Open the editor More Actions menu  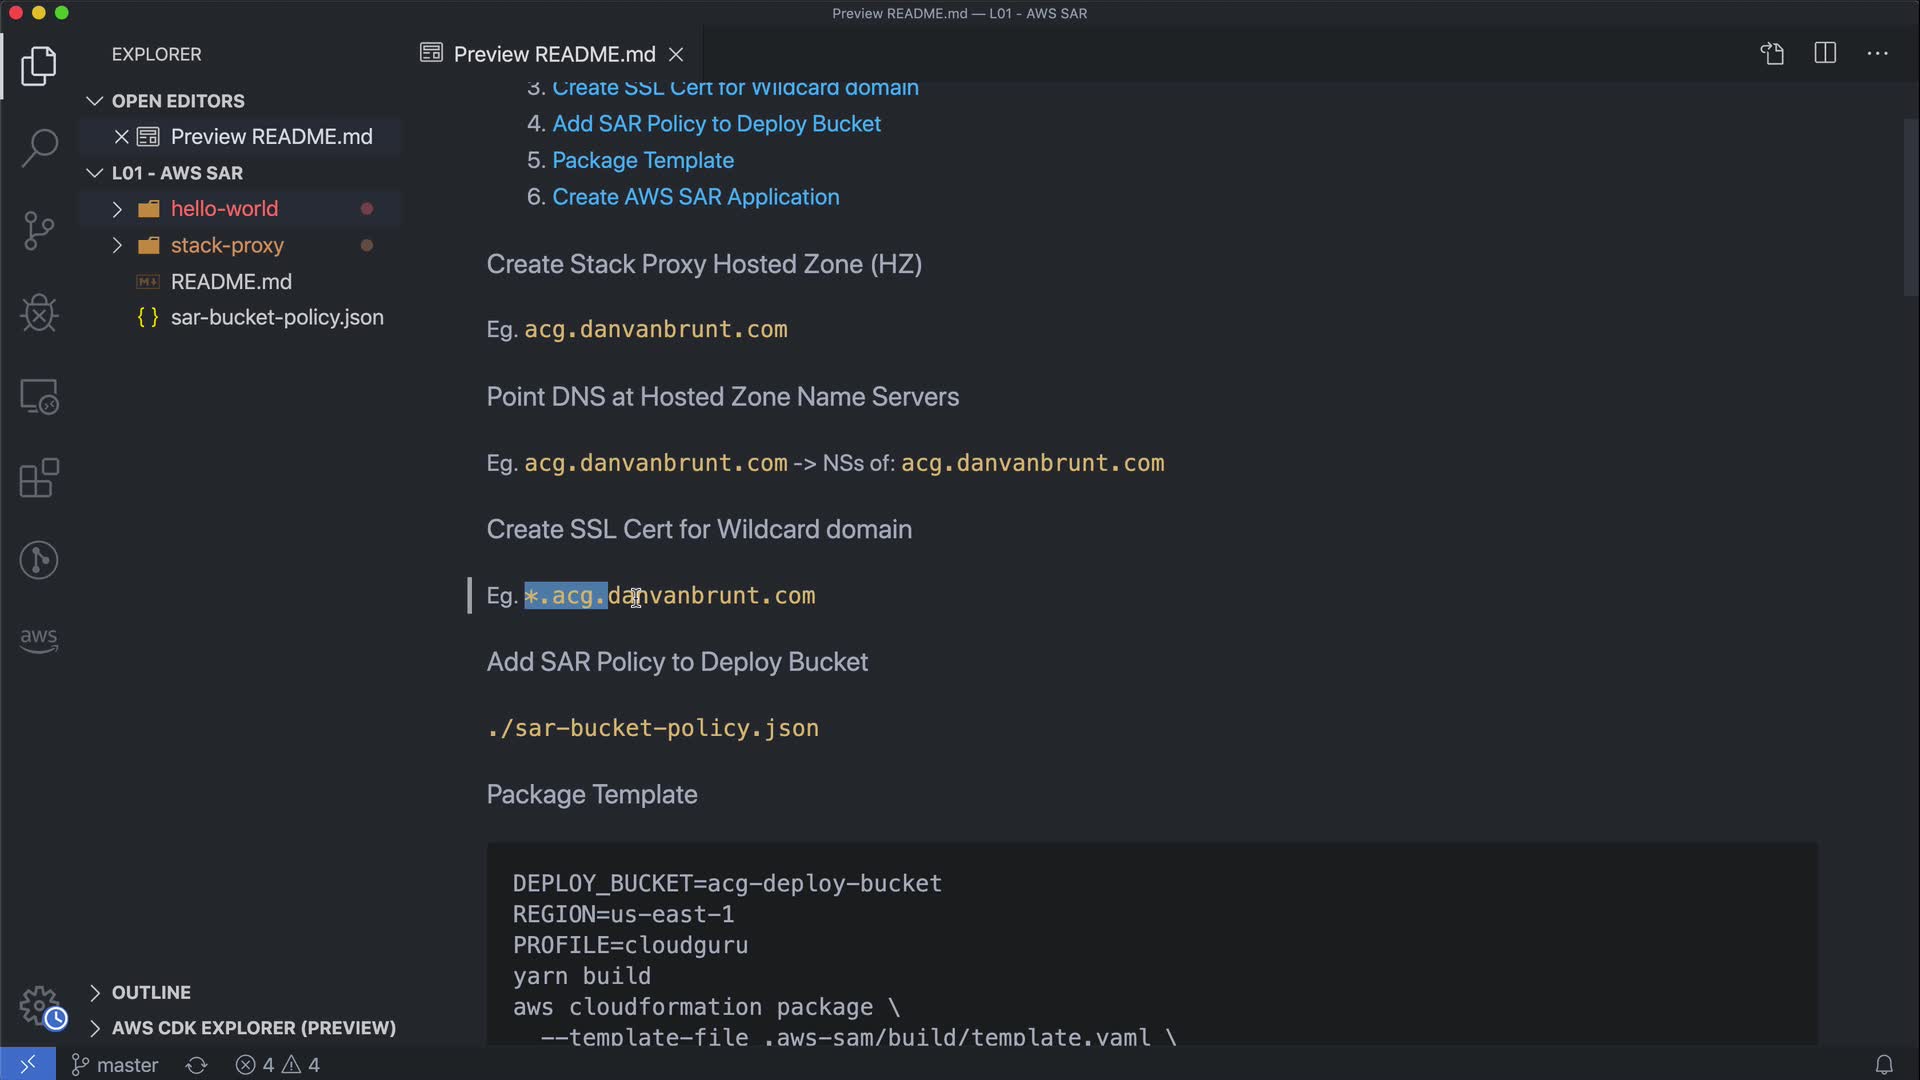click(x=1877, y=54)
